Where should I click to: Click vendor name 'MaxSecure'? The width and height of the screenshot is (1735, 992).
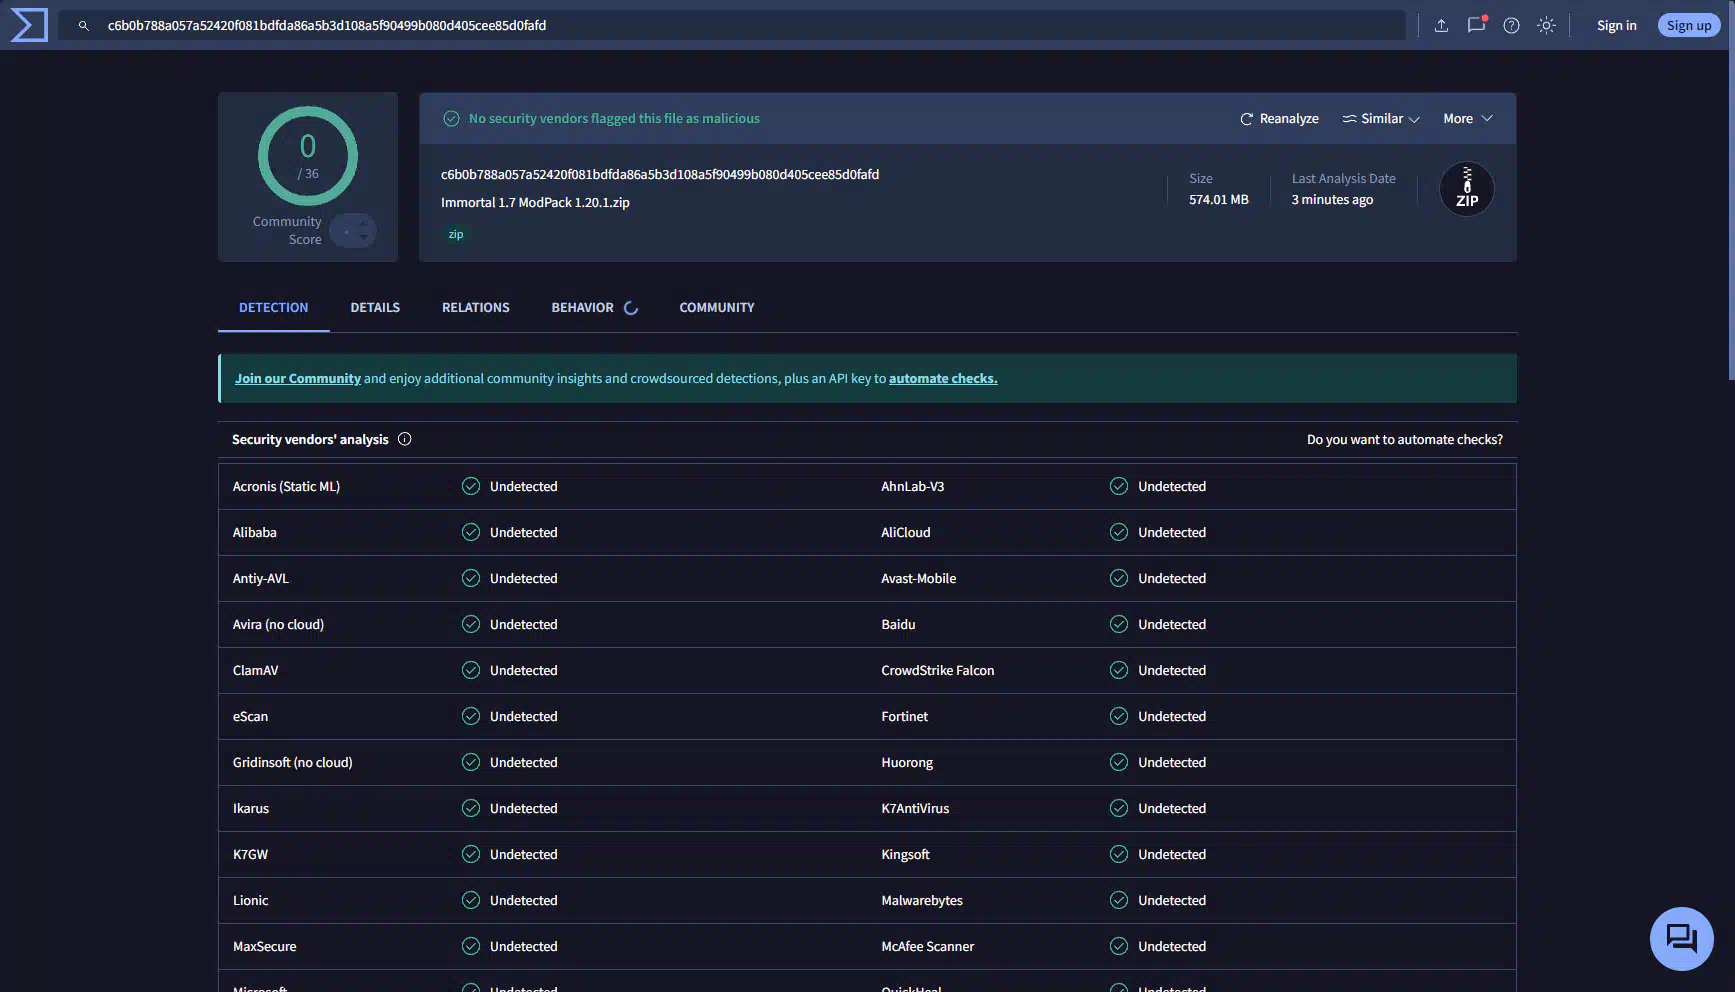(x=265, y=947)
